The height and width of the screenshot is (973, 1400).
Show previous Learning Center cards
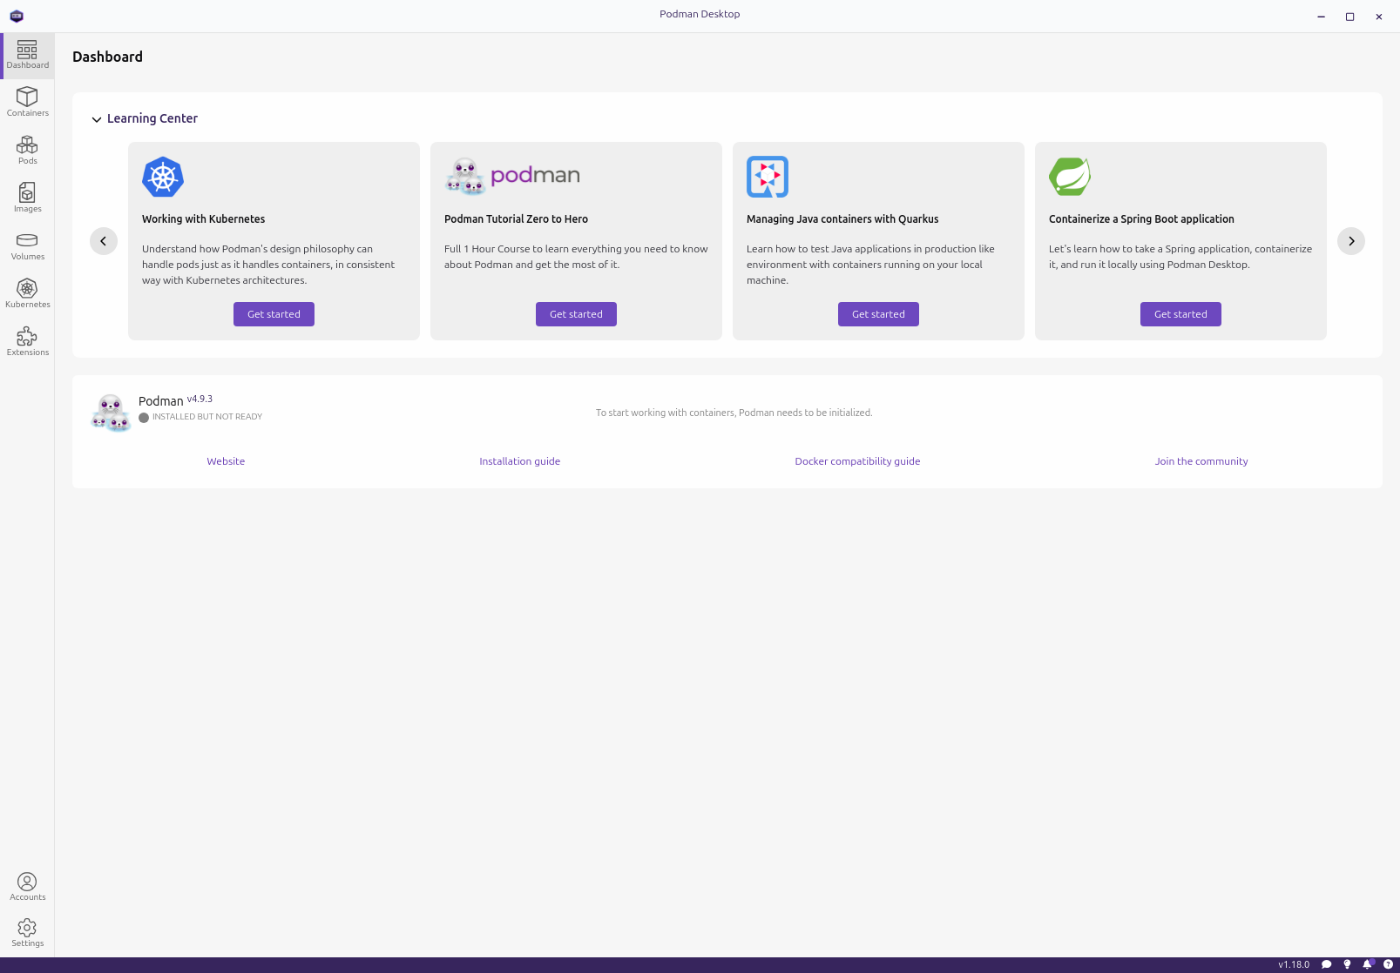click(x=103, y=241)
